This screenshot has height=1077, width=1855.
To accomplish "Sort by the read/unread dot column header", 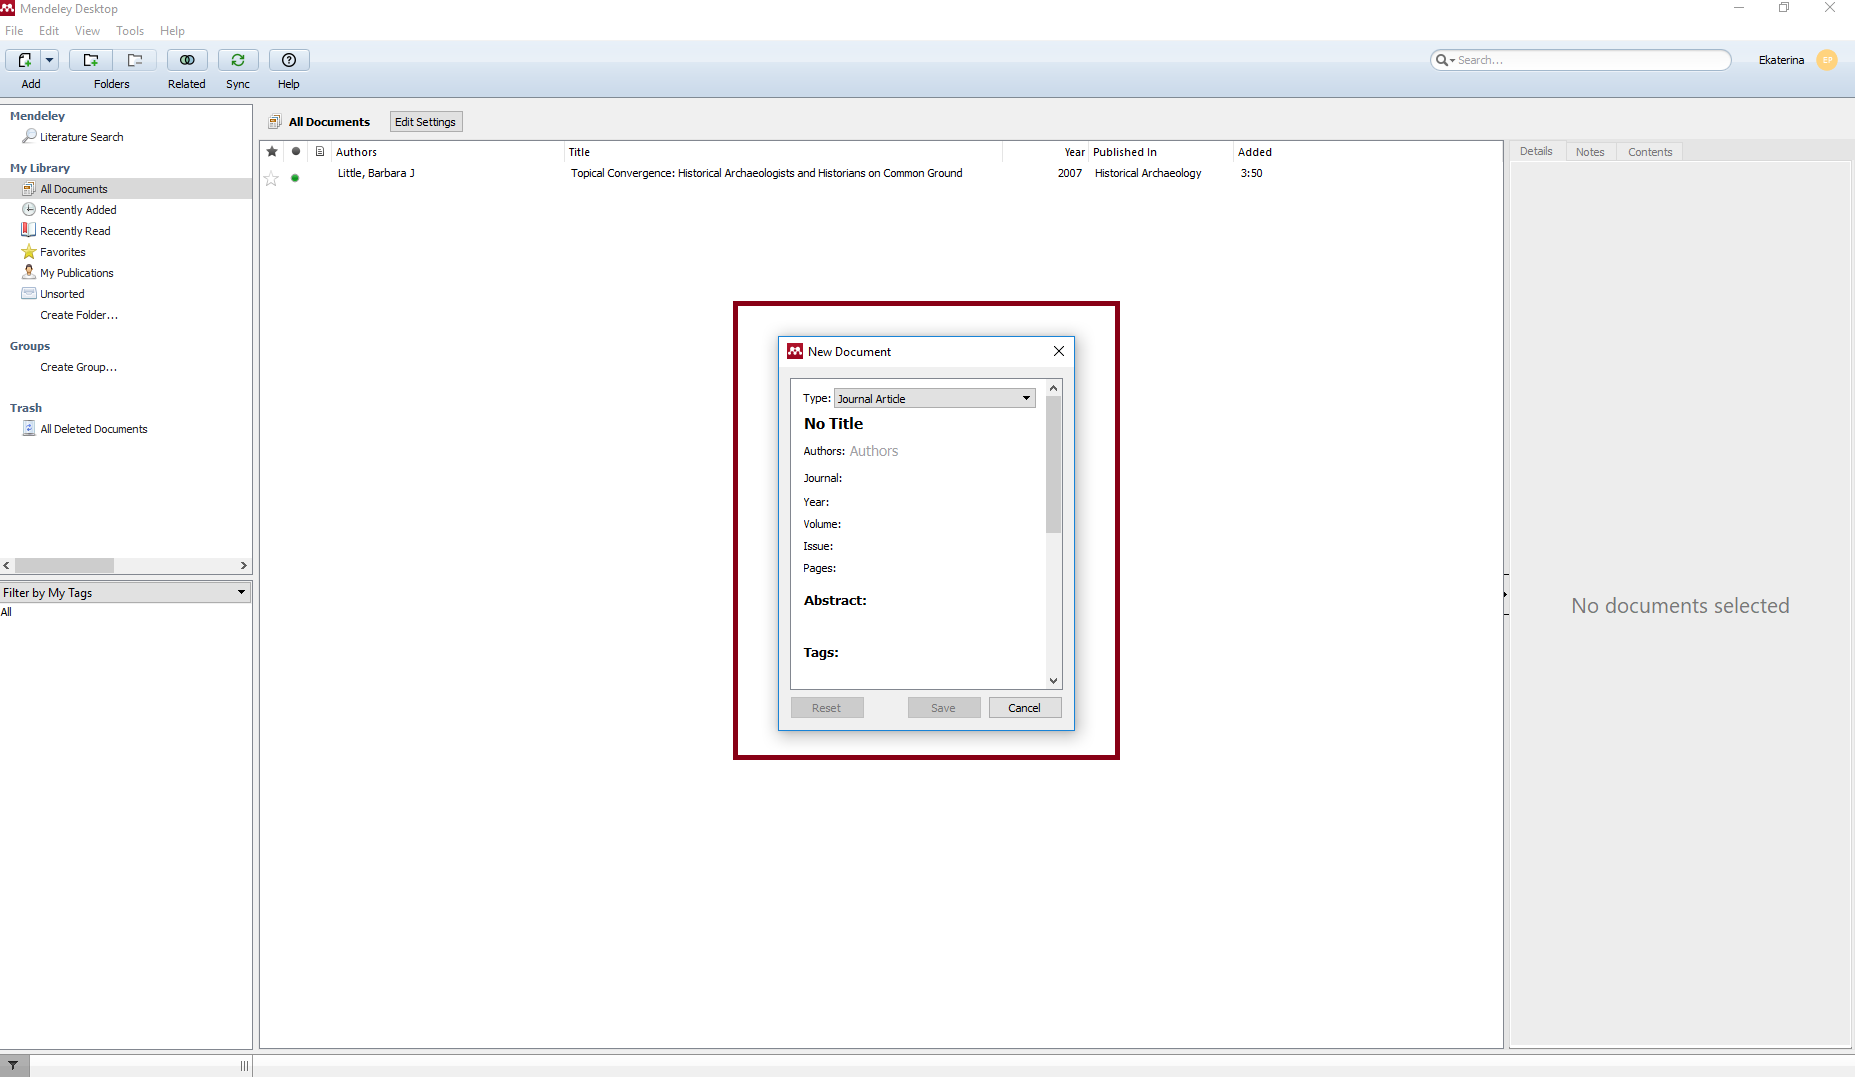I will pyautogui.click(x=296, y=152).
